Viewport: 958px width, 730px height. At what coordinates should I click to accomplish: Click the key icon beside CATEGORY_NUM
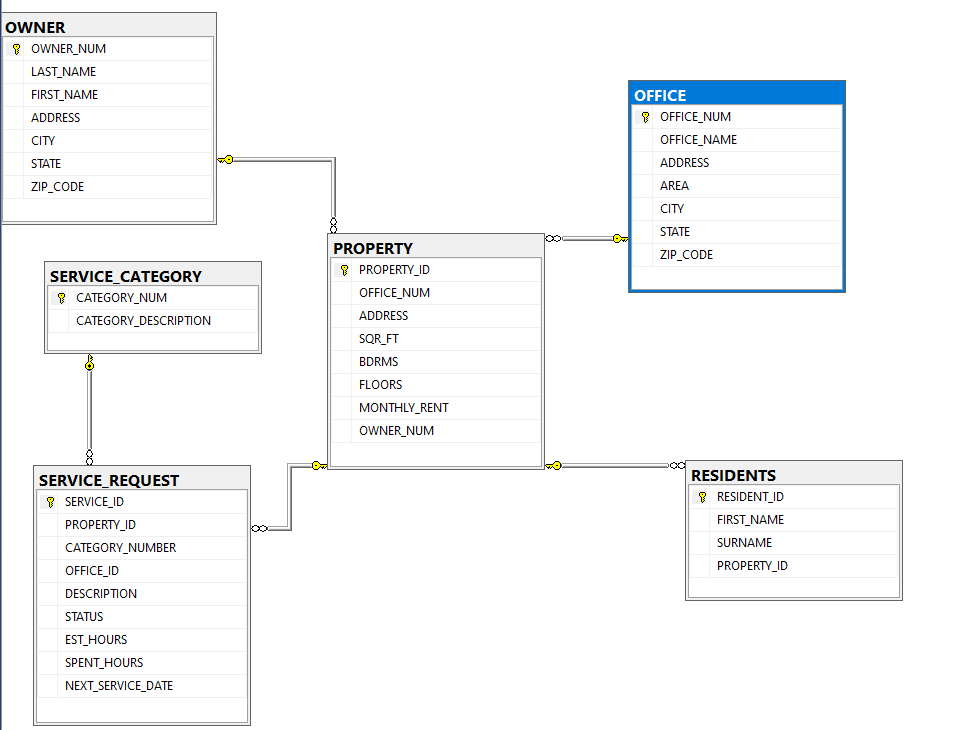[x=62, y=297]
